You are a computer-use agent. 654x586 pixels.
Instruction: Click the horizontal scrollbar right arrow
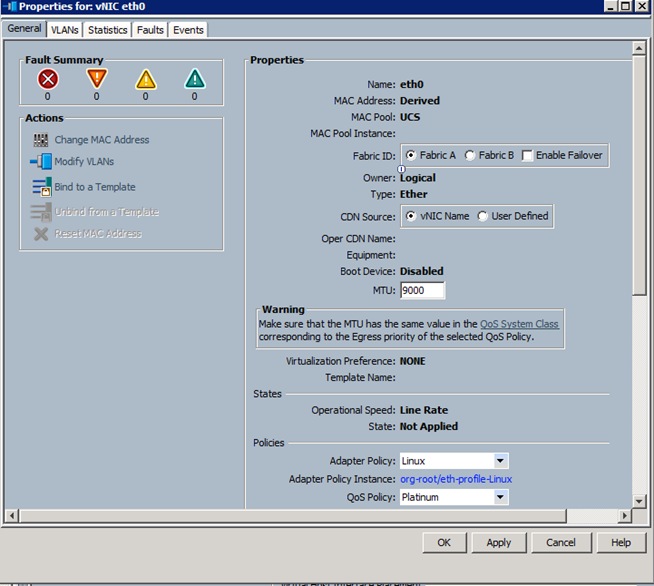[624, 516]
